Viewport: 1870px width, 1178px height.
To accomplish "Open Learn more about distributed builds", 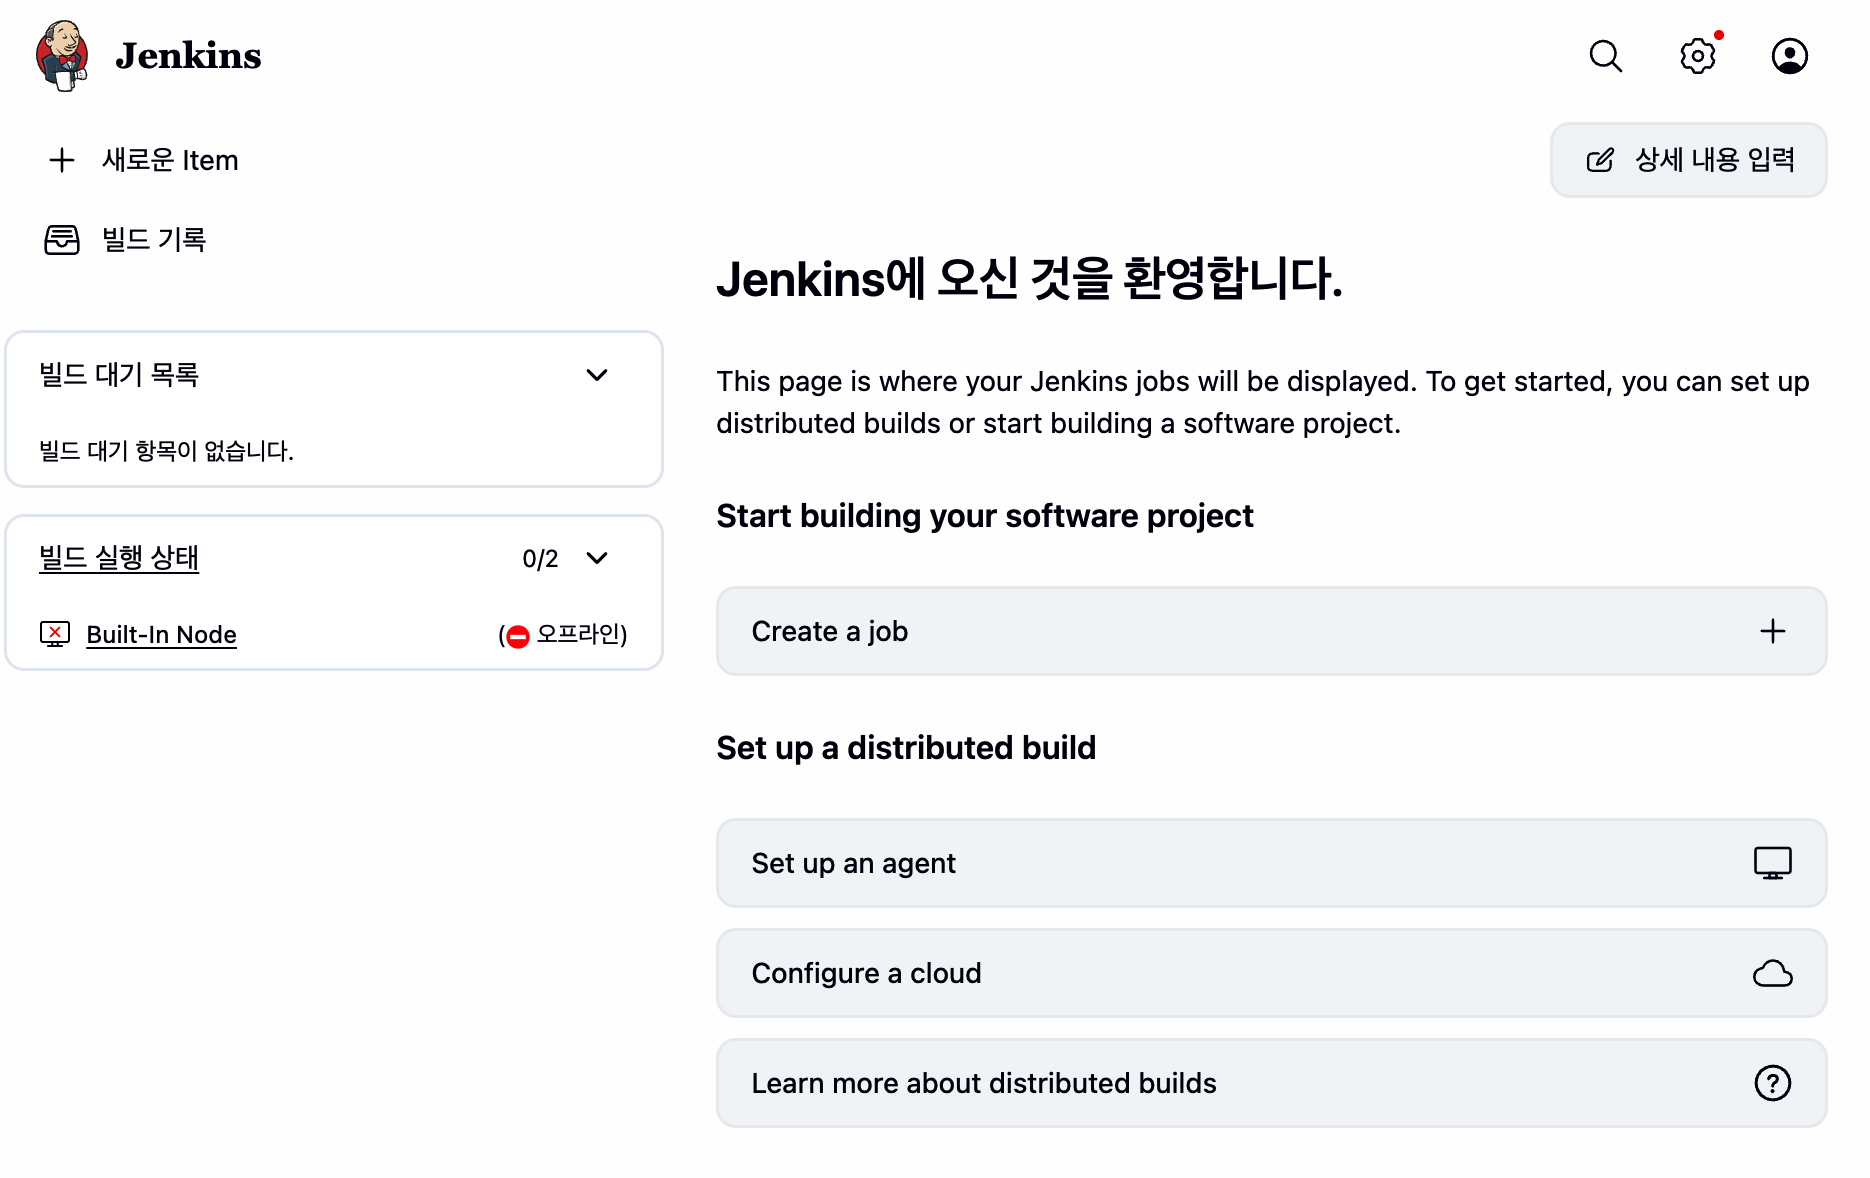I will [1272, 1083].
